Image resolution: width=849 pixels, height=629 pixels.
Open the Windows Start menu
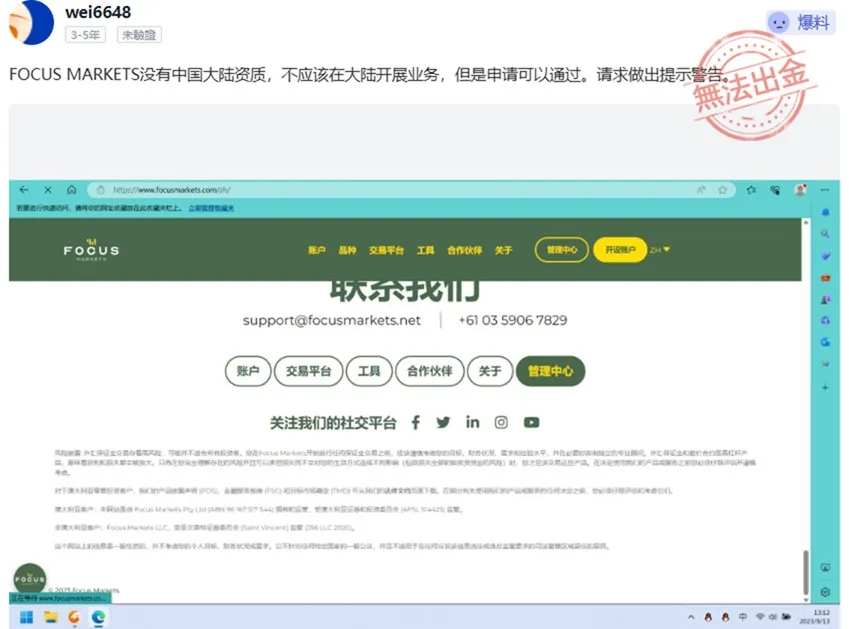point(26,617)
